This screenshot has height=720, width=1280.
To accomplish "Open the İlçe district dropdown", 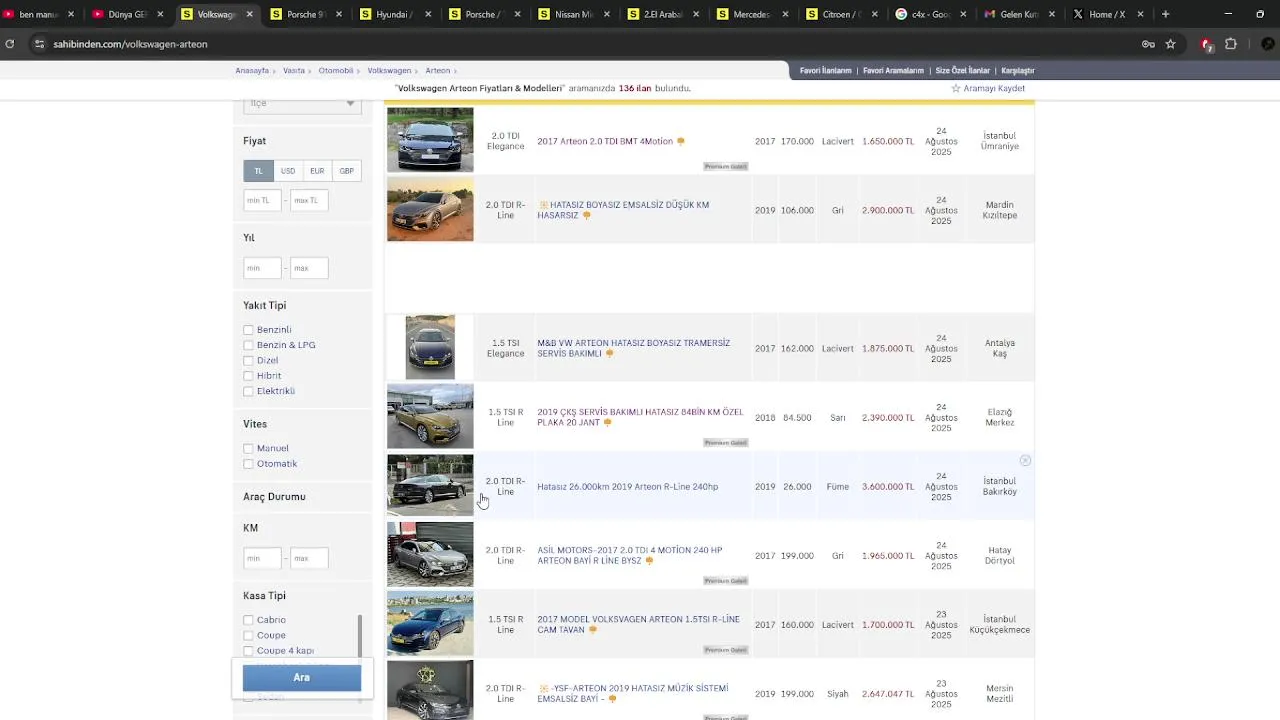I will tap(302, 104).
